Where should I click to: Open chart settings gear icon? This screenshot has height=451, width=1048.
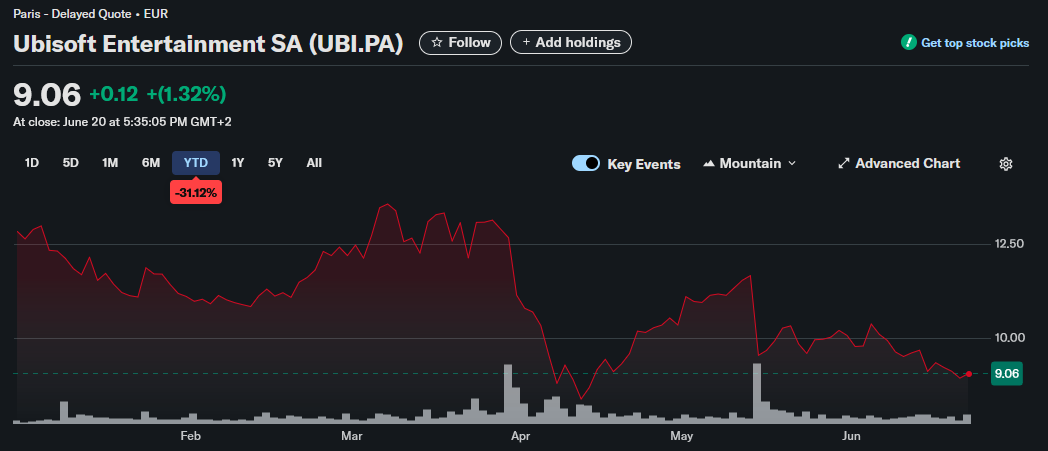click(1005, 164)
